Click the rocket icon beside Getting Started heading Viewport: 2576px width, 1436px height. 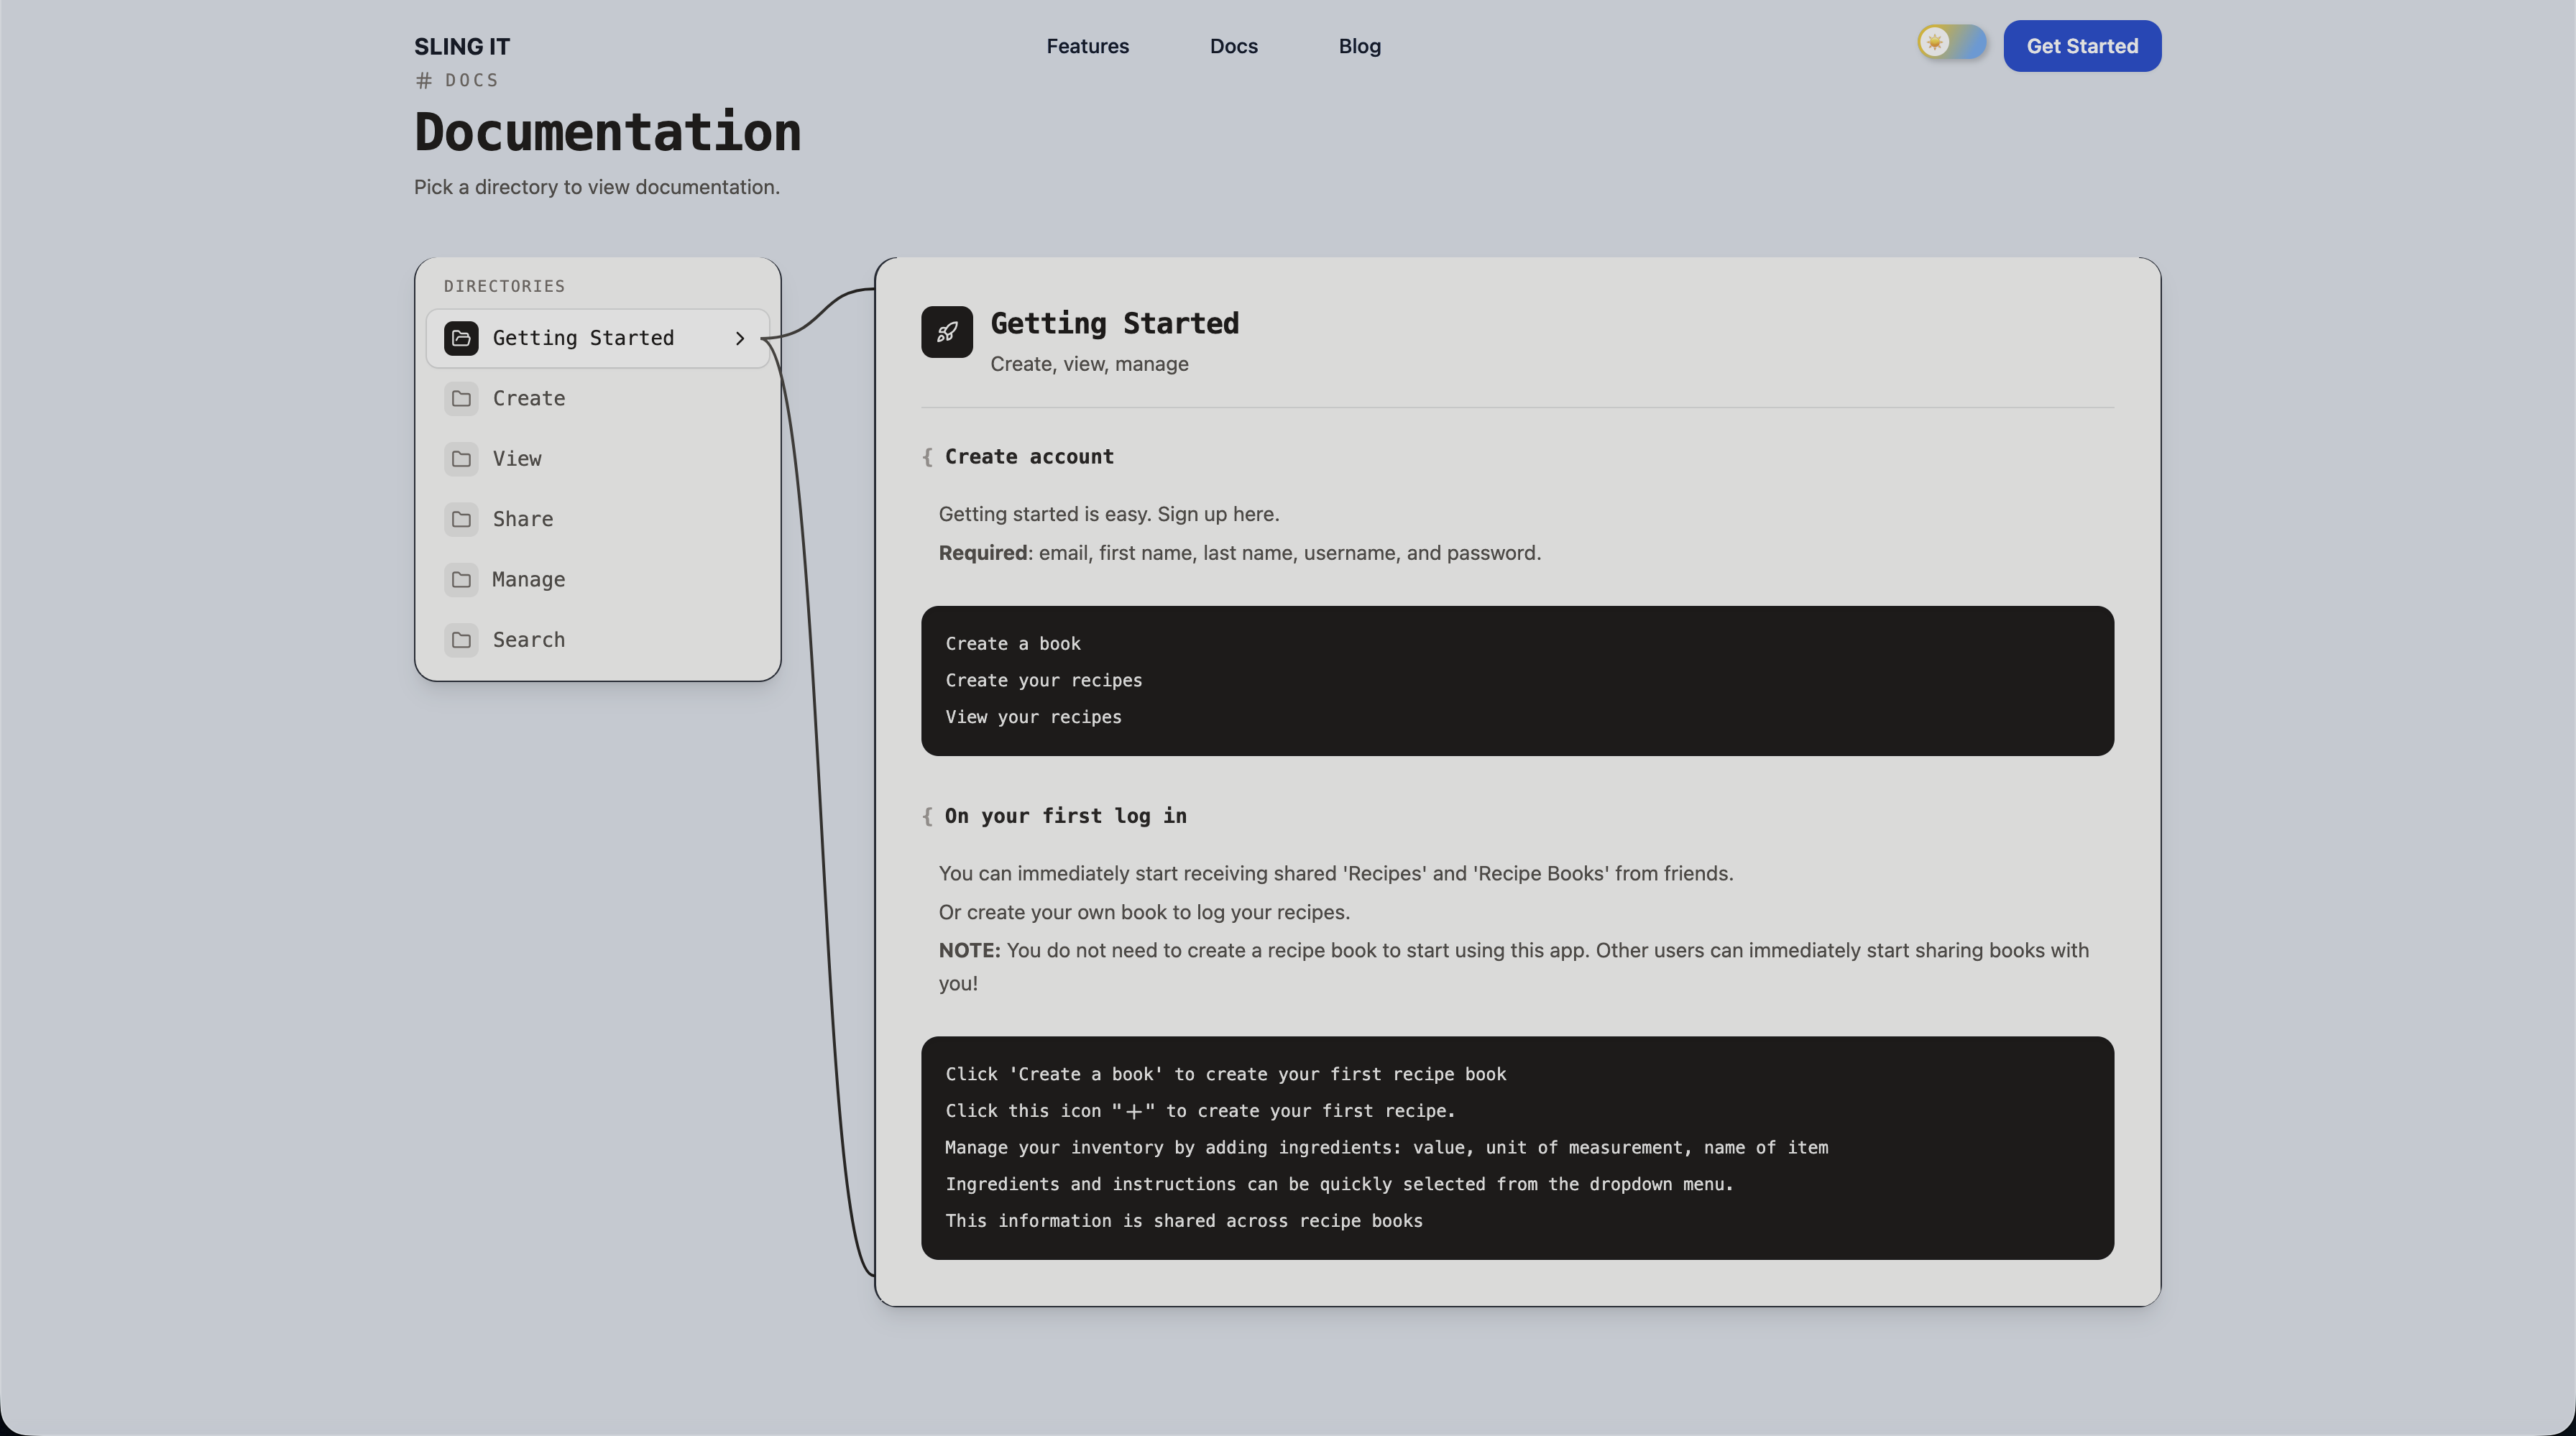tap(947, 332)
